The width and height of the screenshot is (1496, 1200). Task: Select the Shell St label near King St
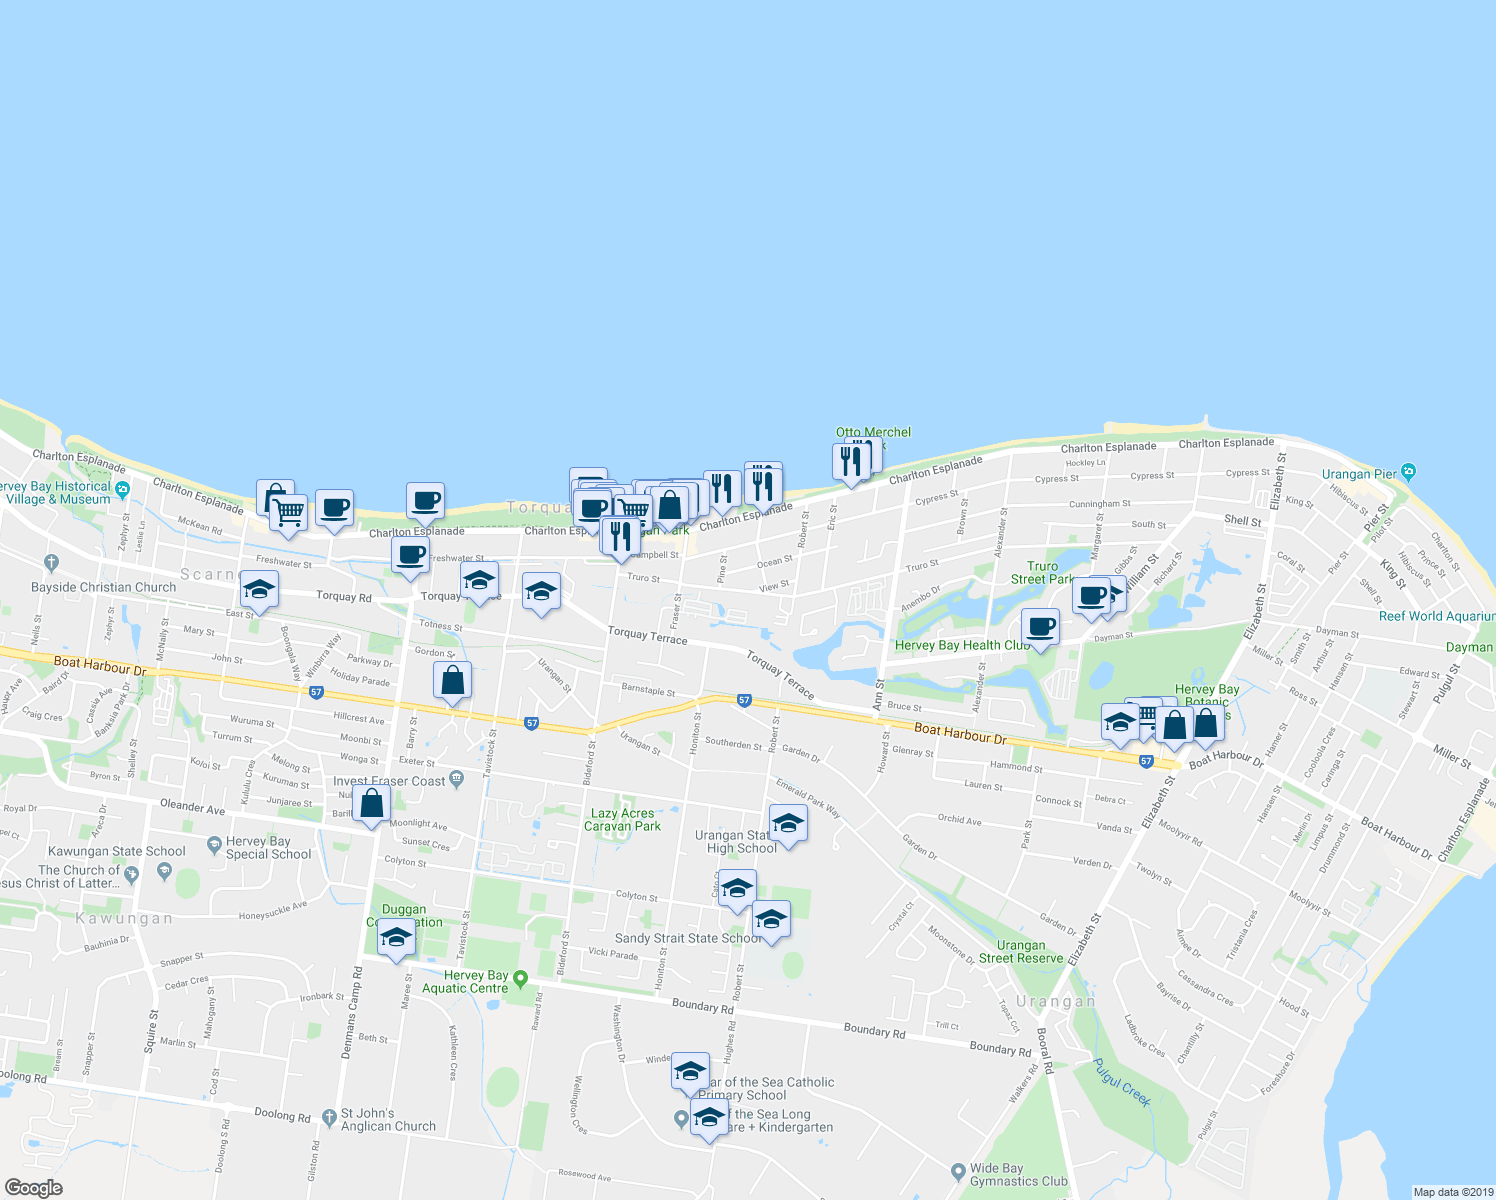1243,521
